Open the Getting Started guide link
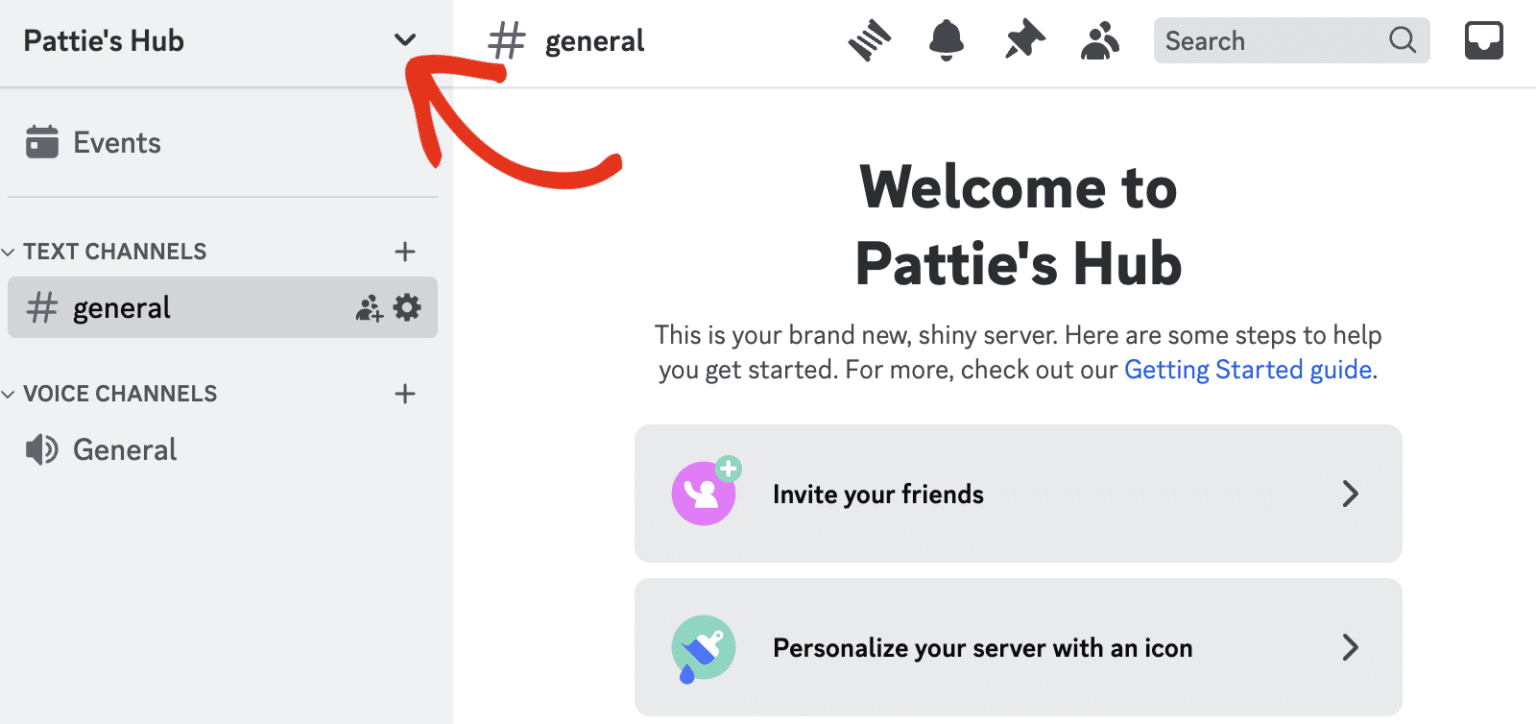 (1247, 369)
